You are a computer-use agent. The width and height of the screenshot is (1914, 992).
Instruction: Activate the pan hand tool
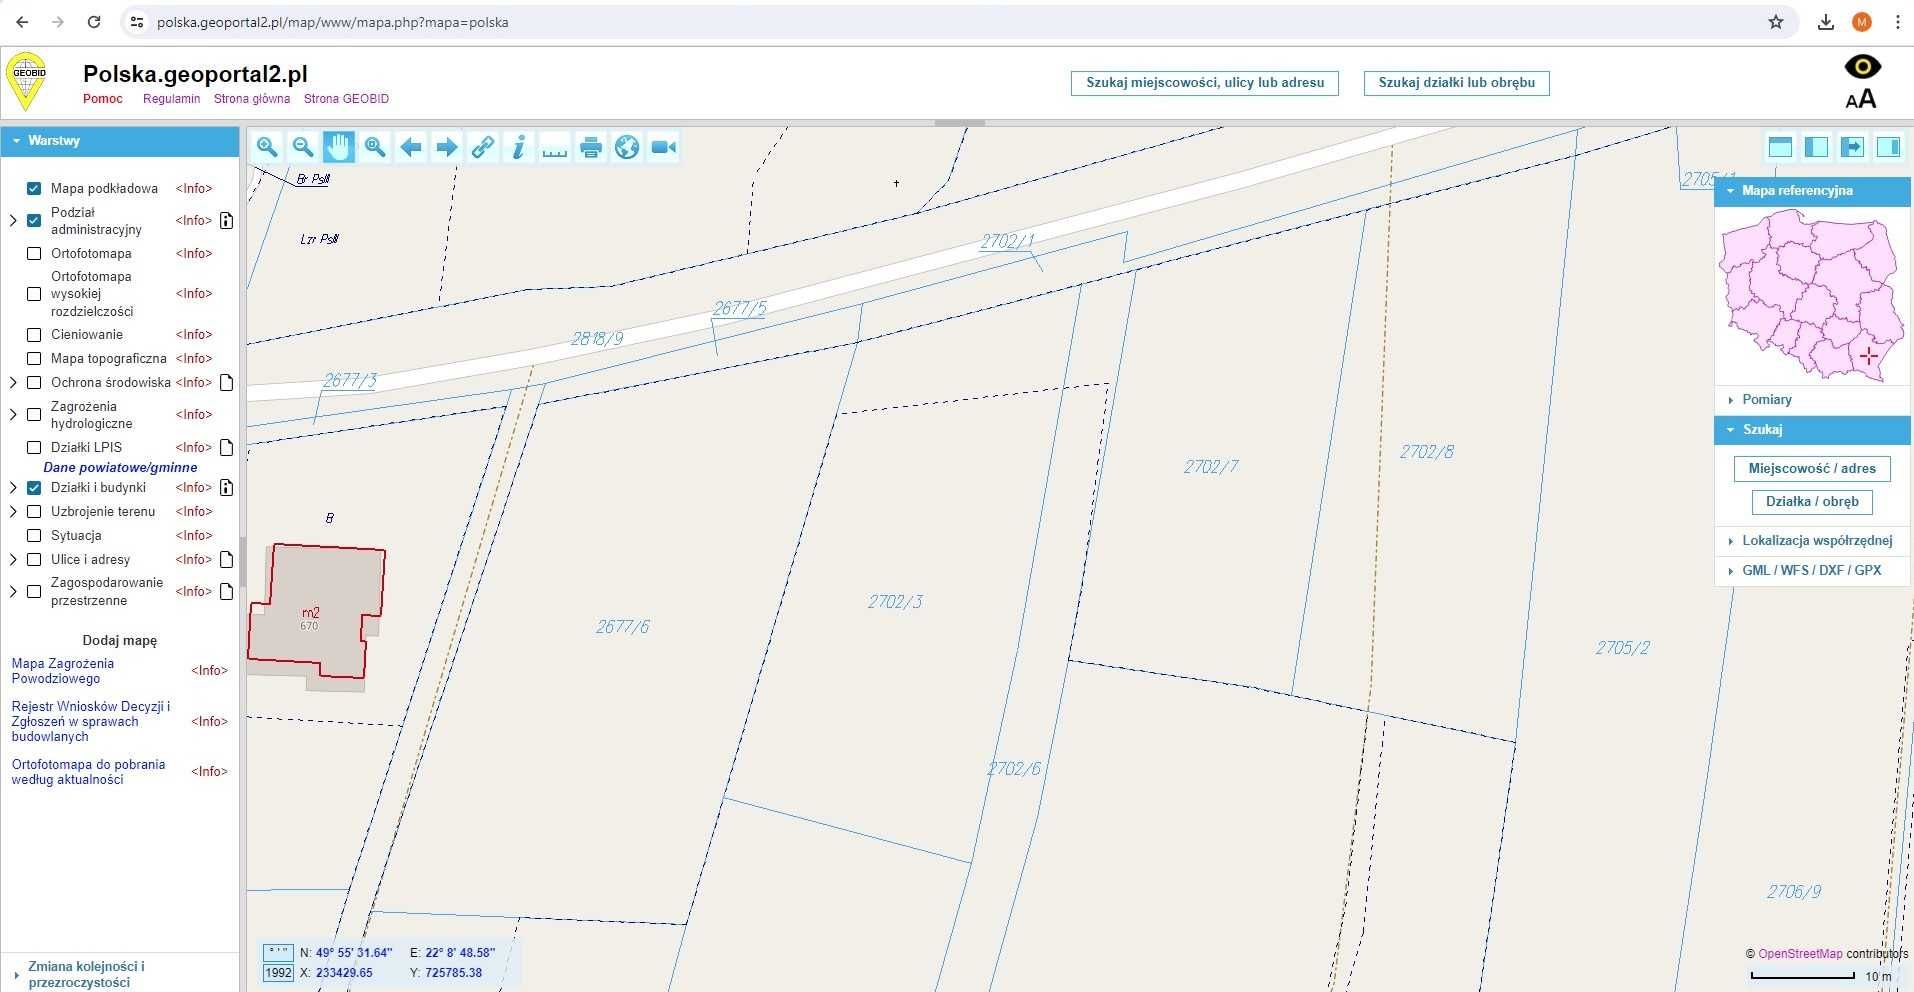(x=339, y=148)
